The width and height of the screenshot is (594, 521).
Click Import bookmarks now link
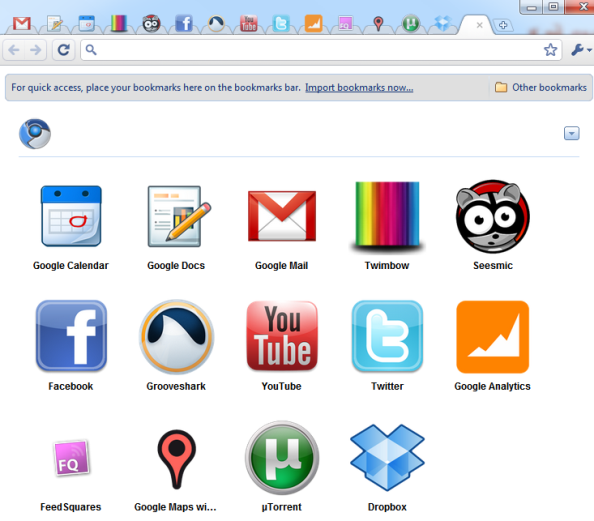(359, 88)
